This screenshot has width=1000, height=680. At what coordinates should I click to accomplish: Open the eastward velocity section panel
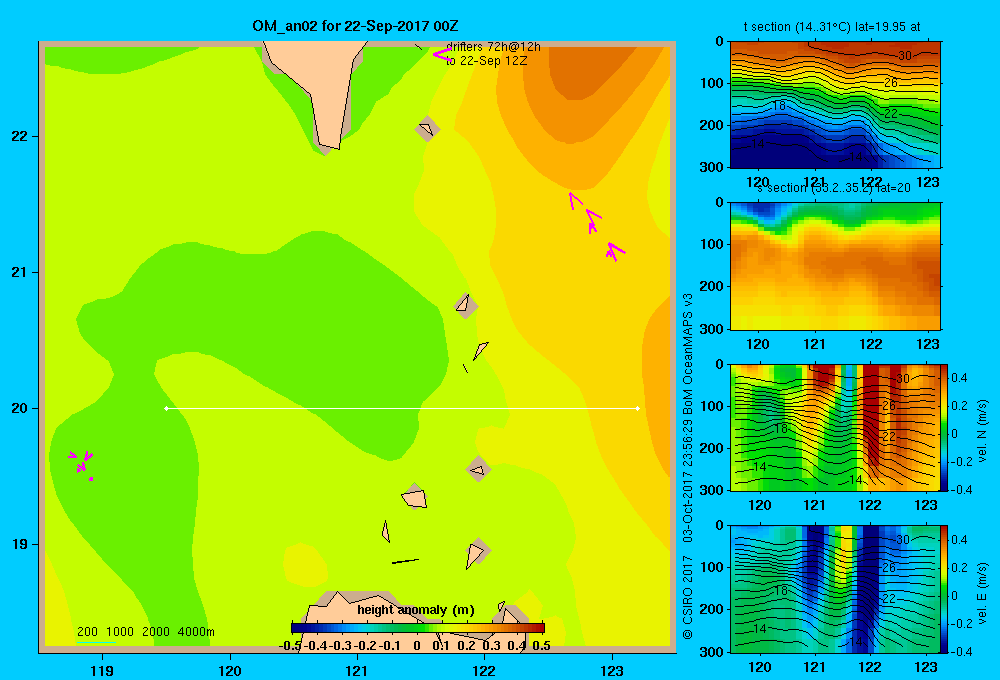835,589
